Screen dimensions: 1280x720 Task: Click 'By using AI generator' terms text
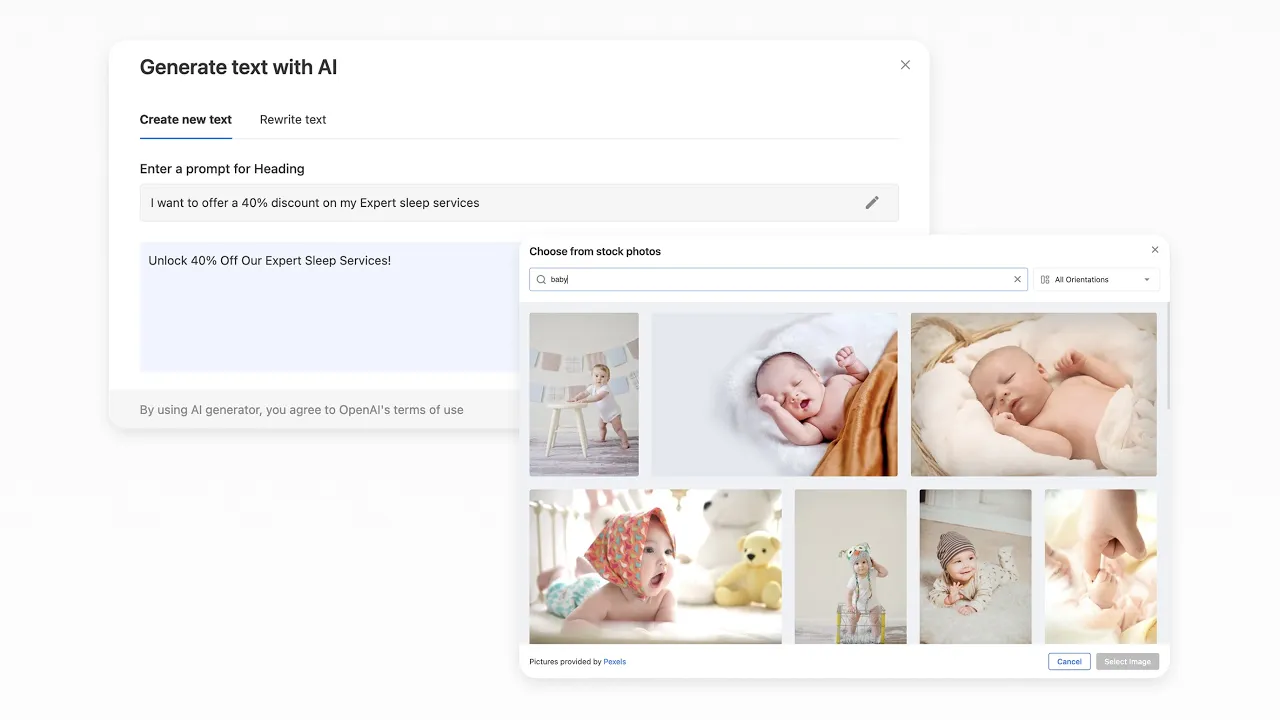click(x=301, y=410)
